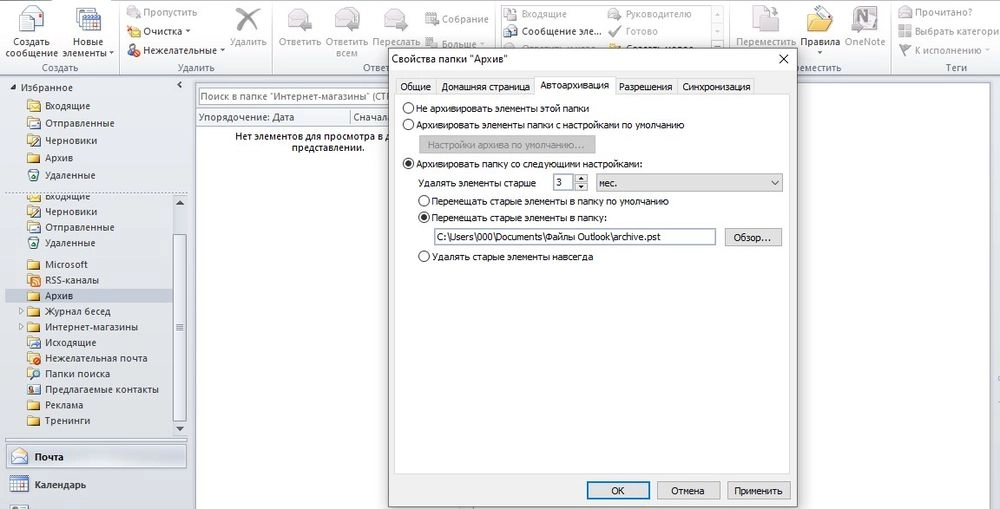This screenshot has width=1000, height=509.
Task: Select Do not archive this folder option
Action: click(408, 108)
